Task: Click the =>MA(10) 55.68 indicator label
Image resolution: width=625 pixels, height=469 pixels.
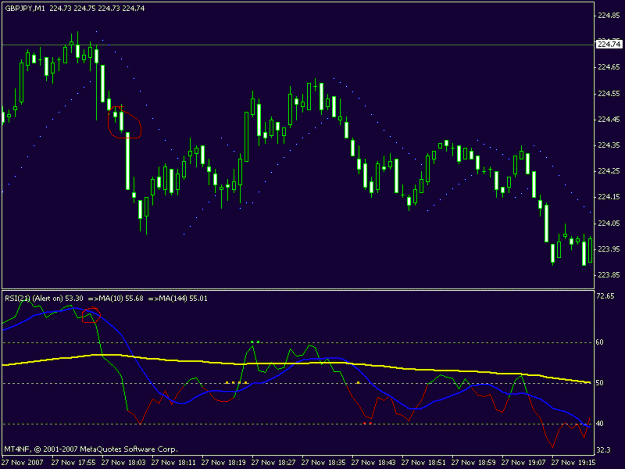Action: pyautogui.click(x=116, y=298)
